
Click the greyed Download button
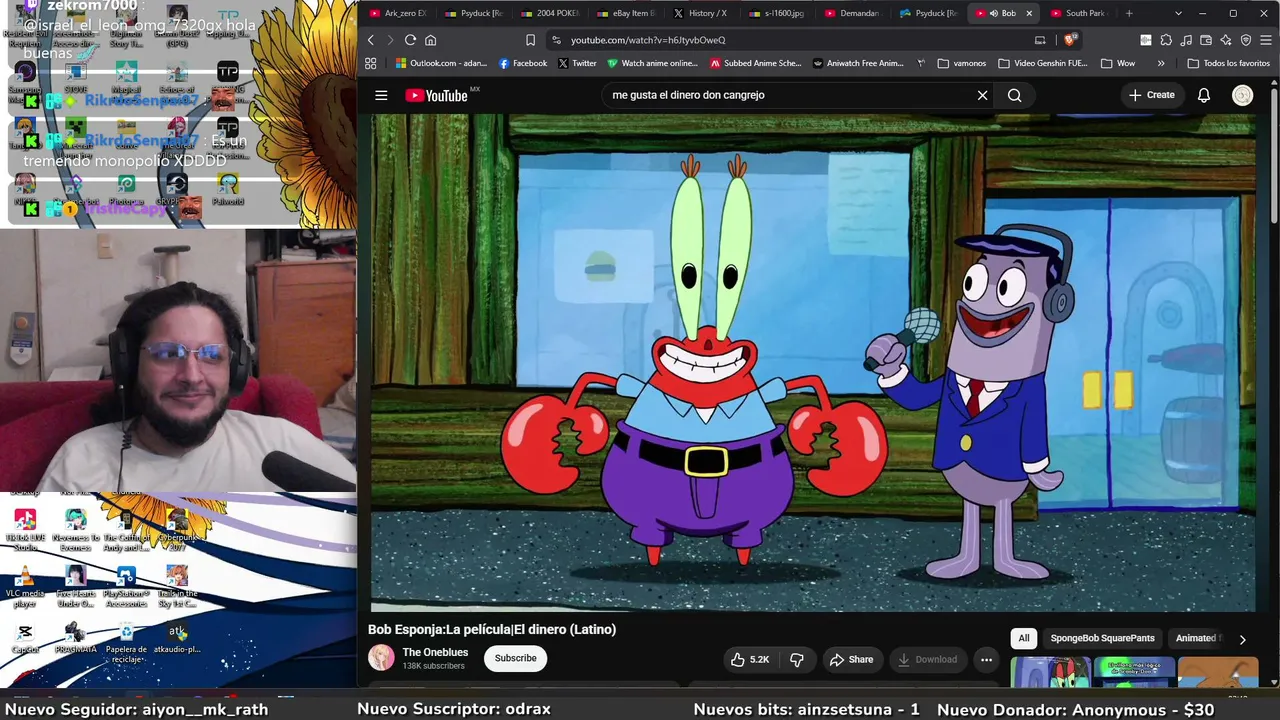click(927, 659)
